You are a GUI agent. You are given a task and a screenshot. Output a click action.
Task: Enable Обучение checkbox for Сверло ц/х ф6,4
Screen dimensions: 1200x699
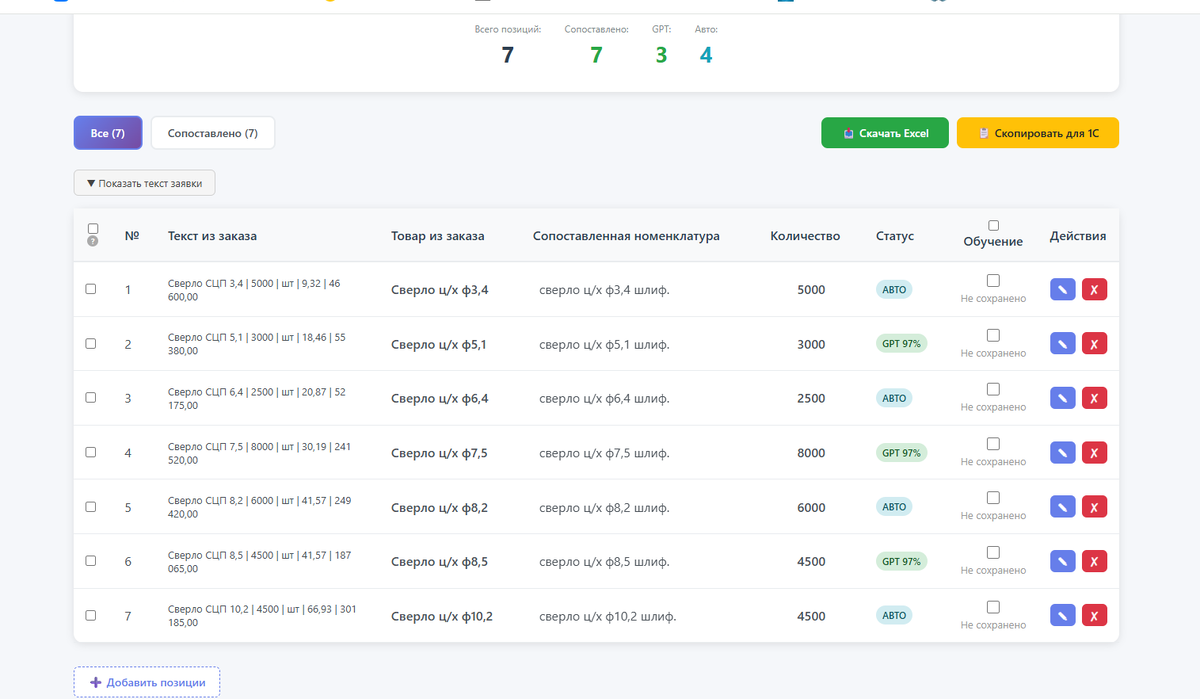pos(993,389)
